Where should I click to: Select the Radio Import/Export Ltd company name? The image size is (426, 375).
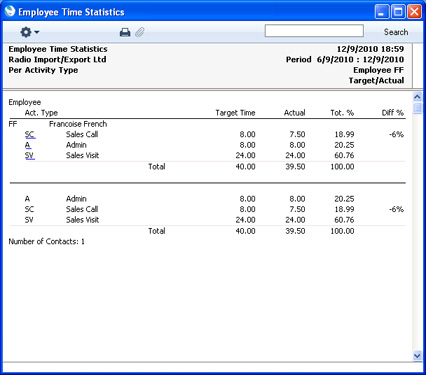click(57, 60)
